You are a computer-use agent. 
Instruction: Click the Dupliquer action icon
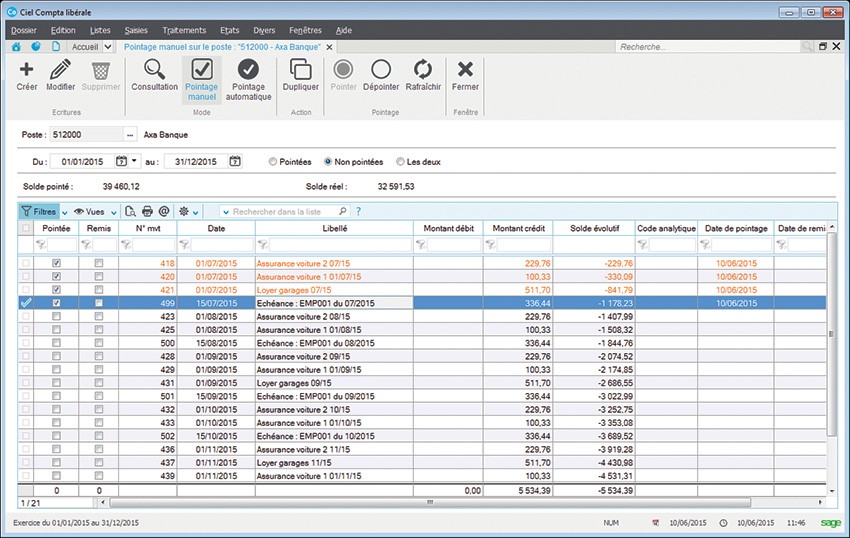(x=300, y=69)
